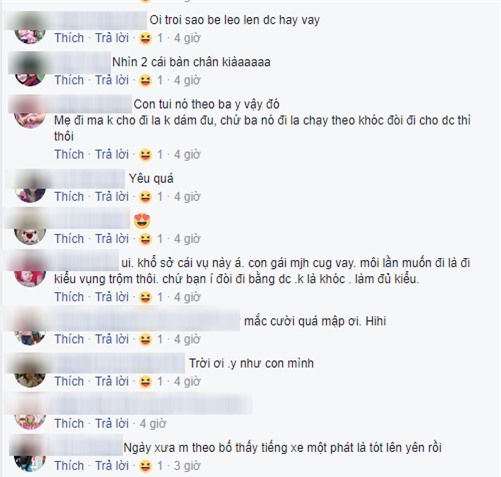Viewport: 501px width, 477px height.
Task: Click Thích under 'Con tui nó theo ba' comment
Action: coord(69,154)
